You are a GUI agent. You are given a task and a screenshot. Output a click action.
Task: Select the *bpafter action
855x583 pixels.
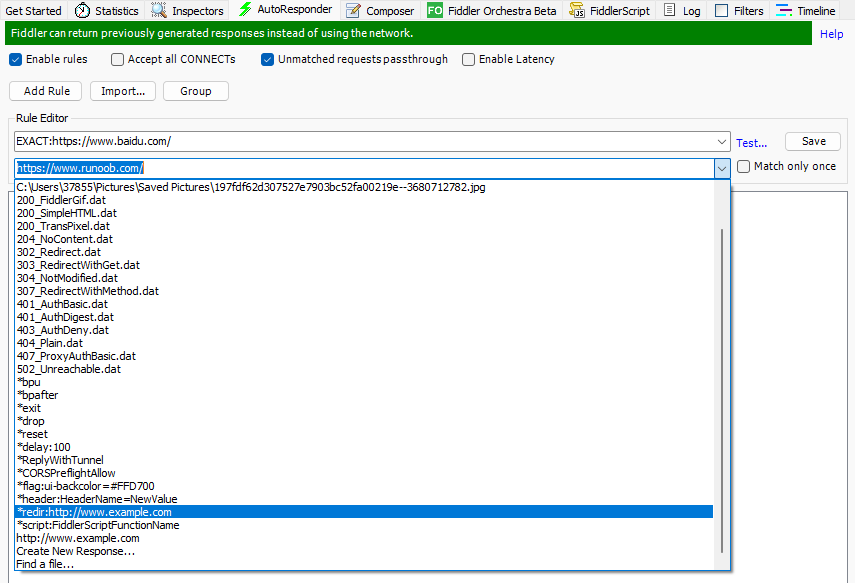(x=364, y=395)
